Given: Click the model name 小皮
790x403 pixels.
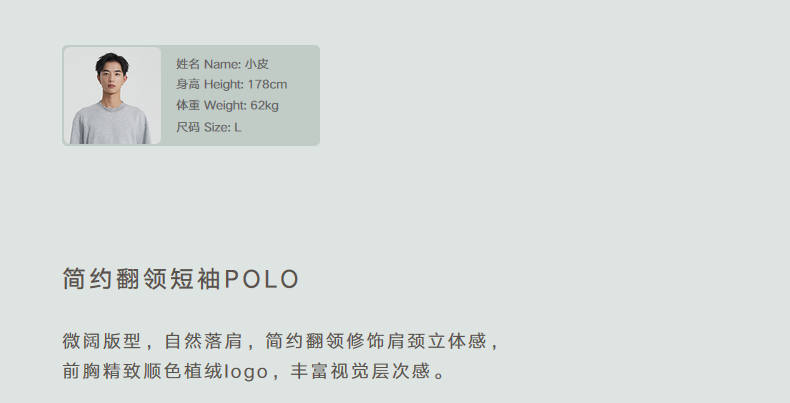Looking at the screenshot, I should pyautogui.click(x=257, y=64).
